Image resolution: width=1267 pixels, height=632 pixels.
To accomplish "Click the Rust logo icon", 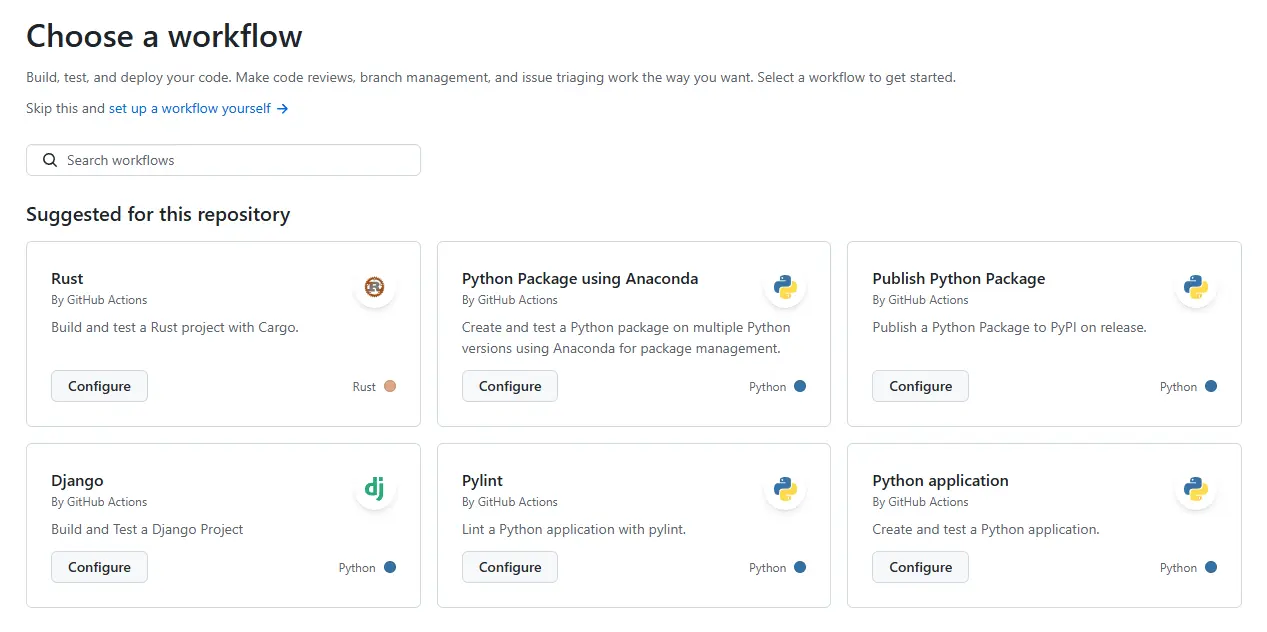I will tap(375, 288).
